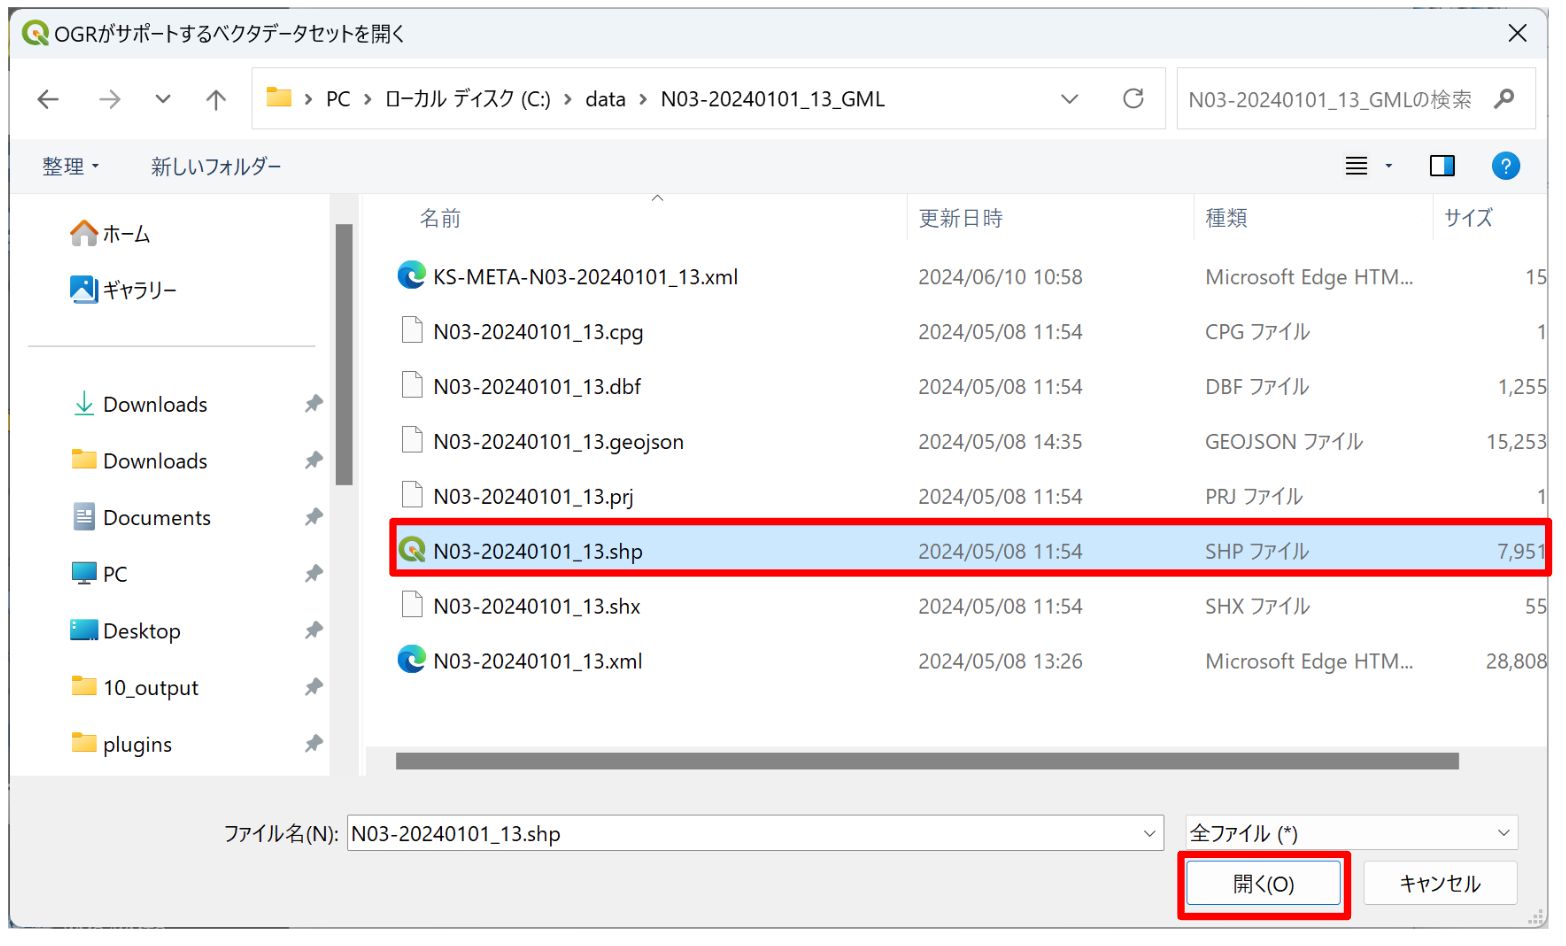Expand the ファイル名 combo box dropdown
Image resolution: width=1566 pixels, height=946 pixels.
(1150, 833)
